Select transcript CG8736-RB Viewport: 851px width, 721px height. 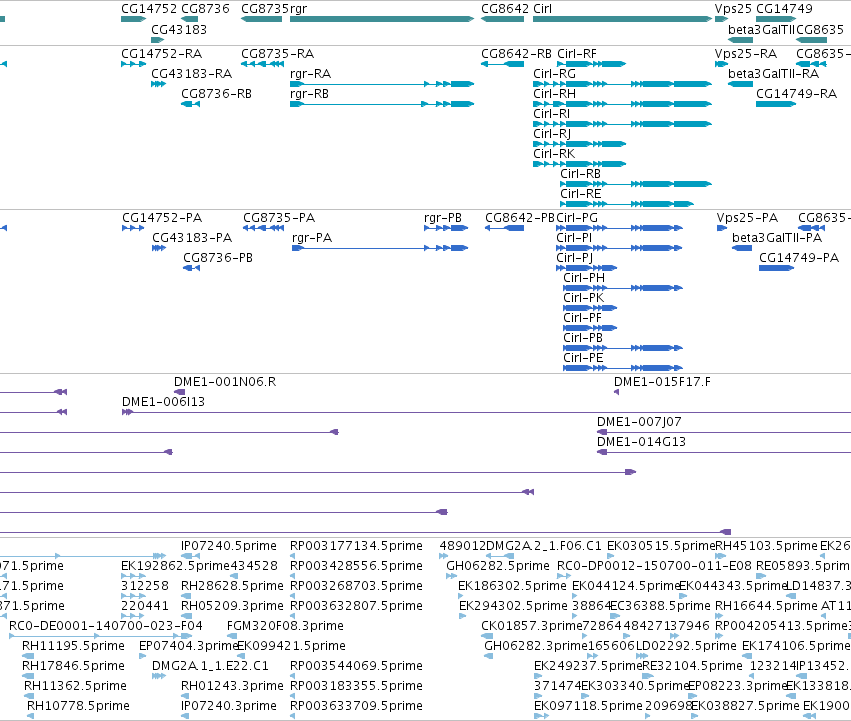(216, 94)
